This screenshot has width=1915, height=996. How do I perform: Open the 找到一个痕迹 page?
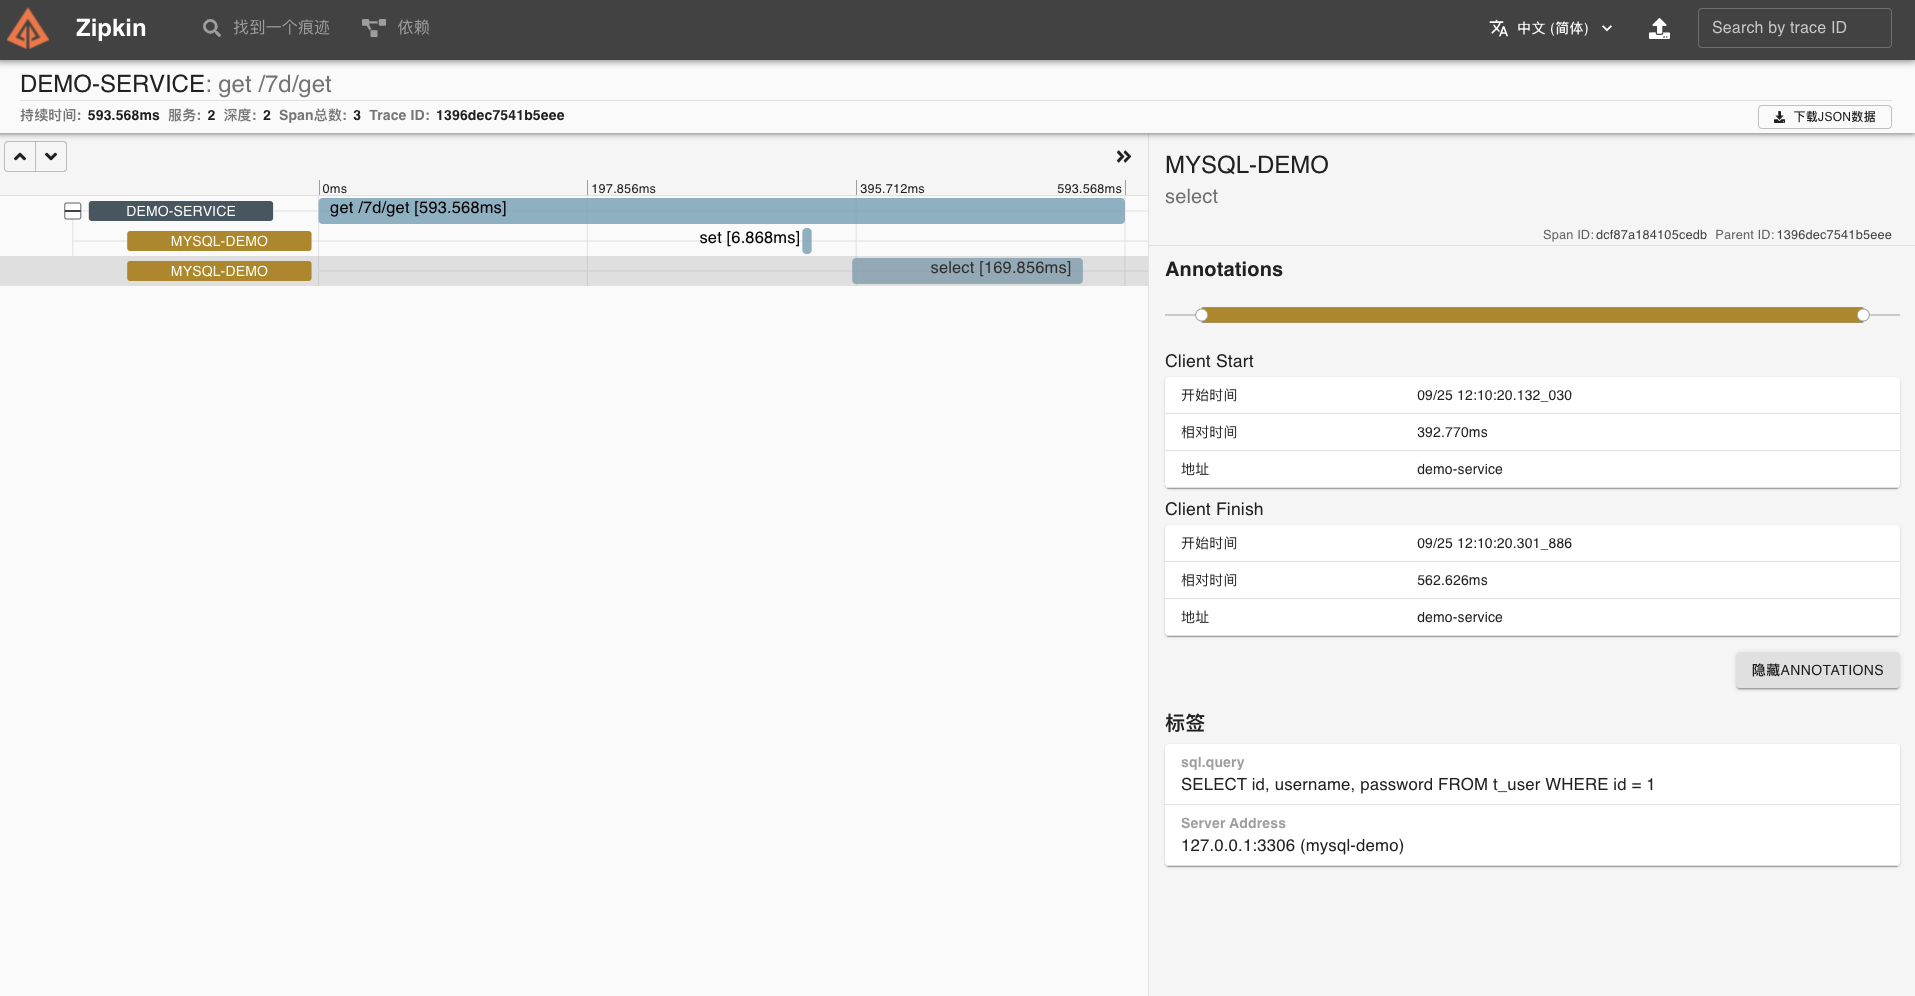coord(282,28)
